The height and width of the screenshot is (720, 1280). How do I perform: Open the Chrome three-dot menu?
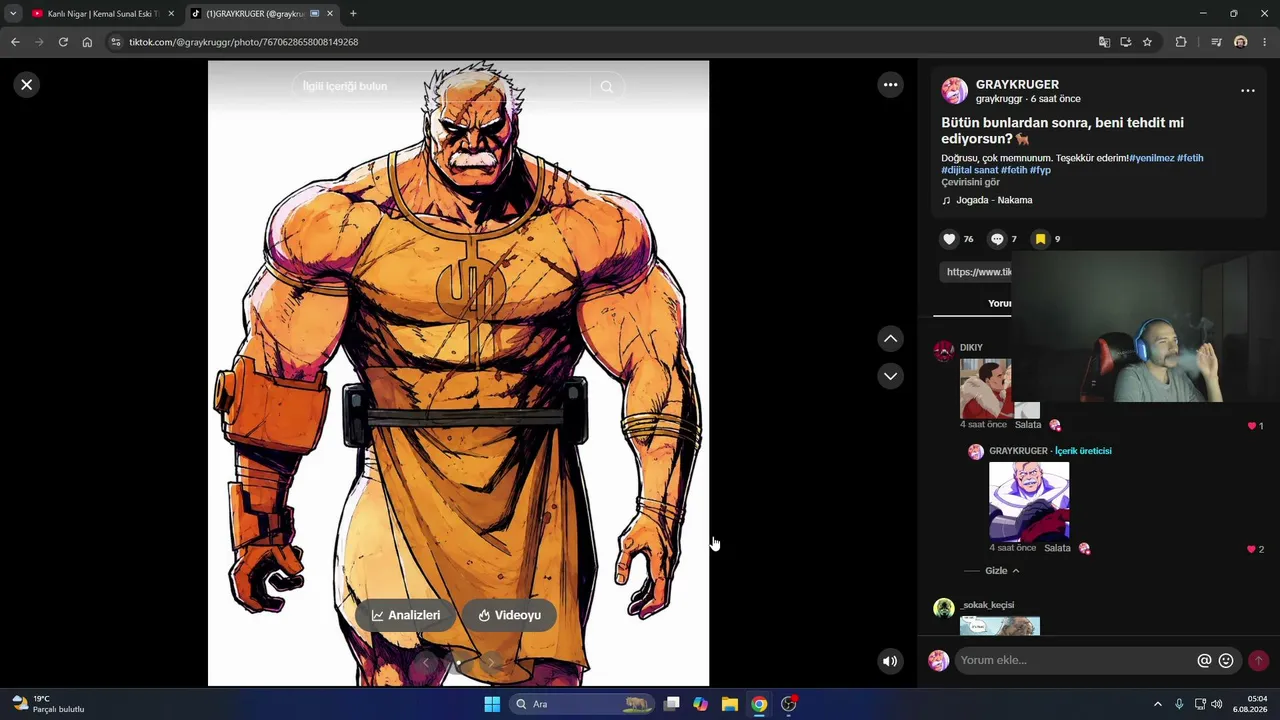1266,42
